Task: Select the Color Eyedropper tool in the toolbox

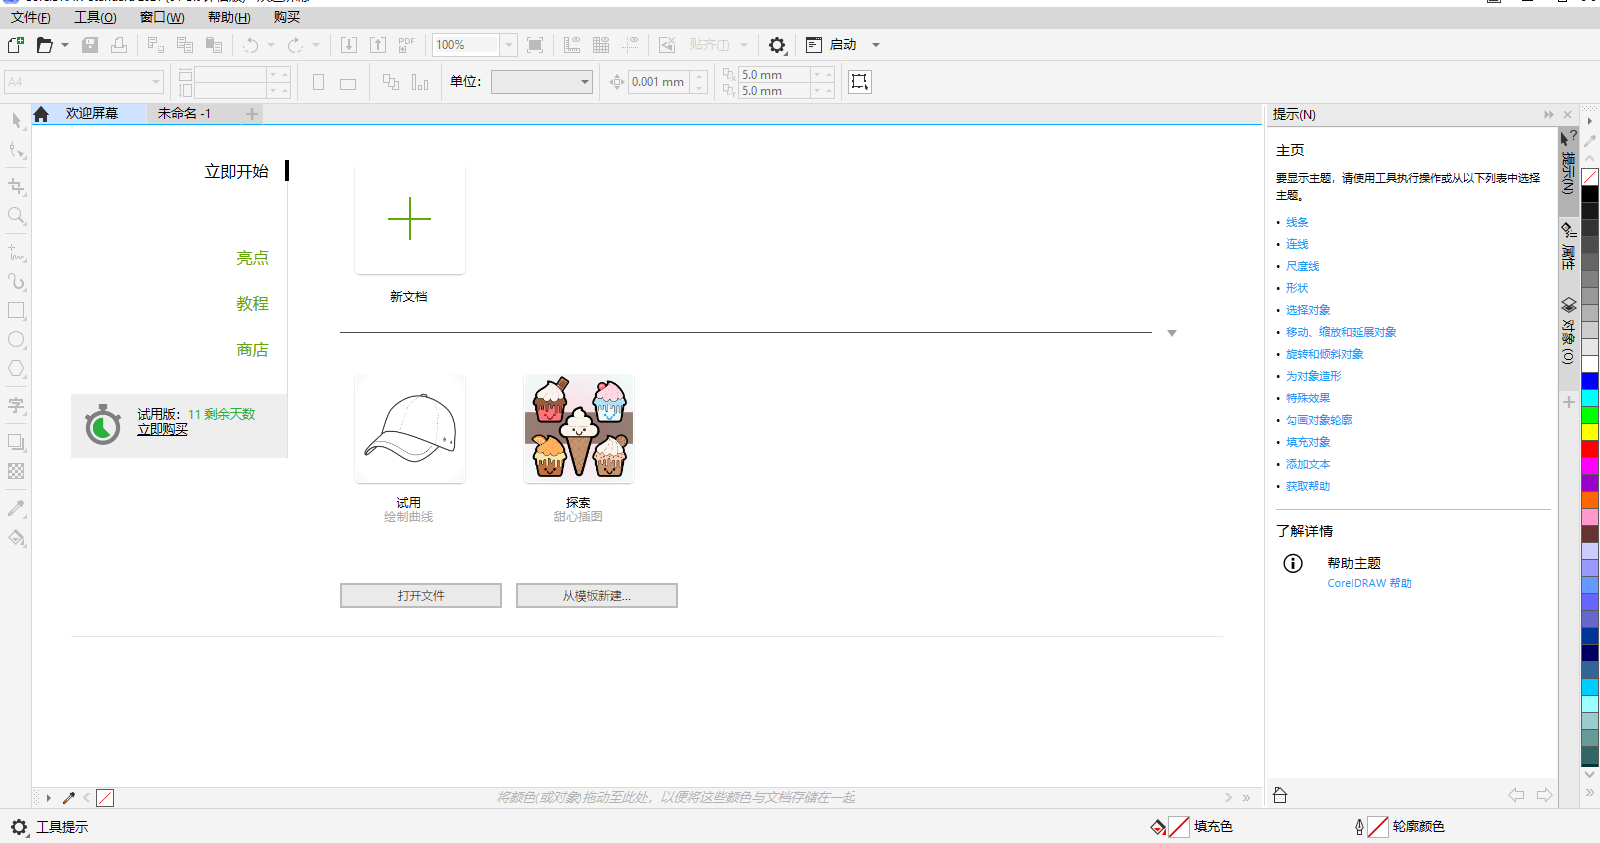Action: (x=17, y=508)
